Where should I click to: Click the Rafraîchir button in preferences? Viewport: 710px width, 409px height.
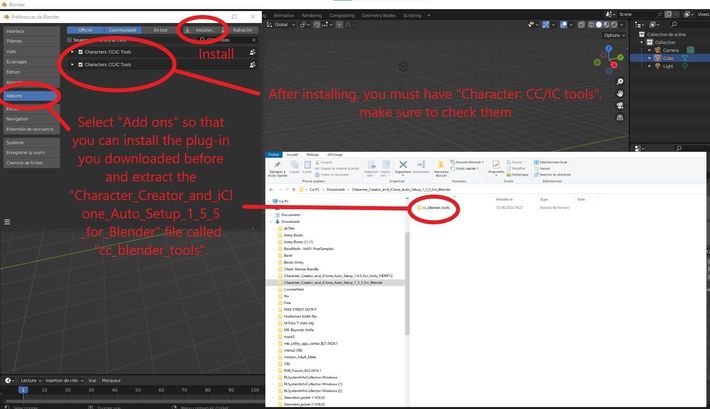(x=241, y=30)
